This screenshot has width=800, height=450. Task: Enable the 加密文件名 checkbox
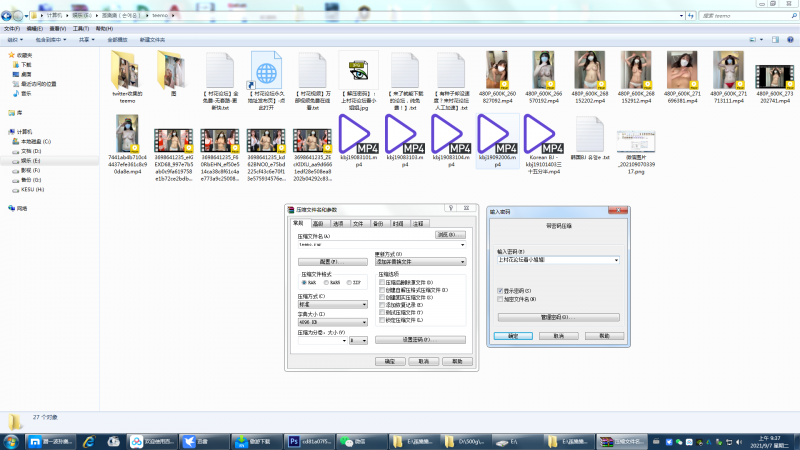500,299
